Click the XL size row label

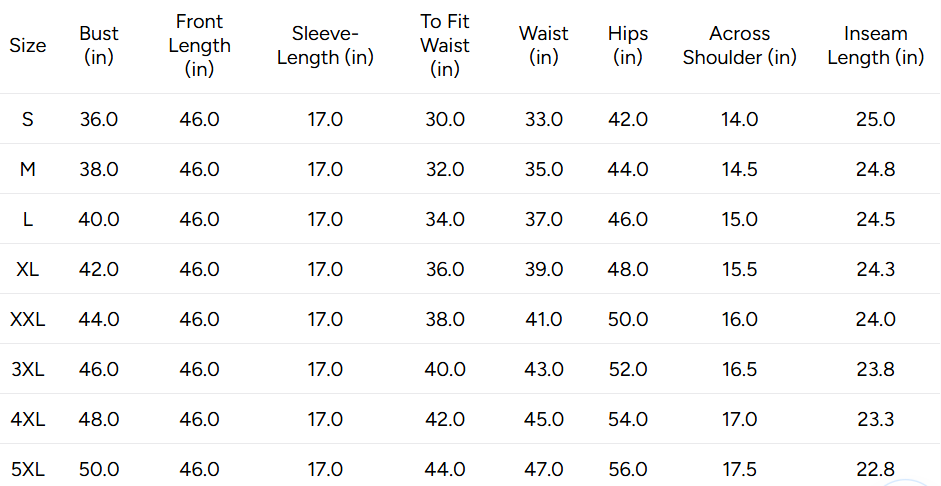coord(28,269)
